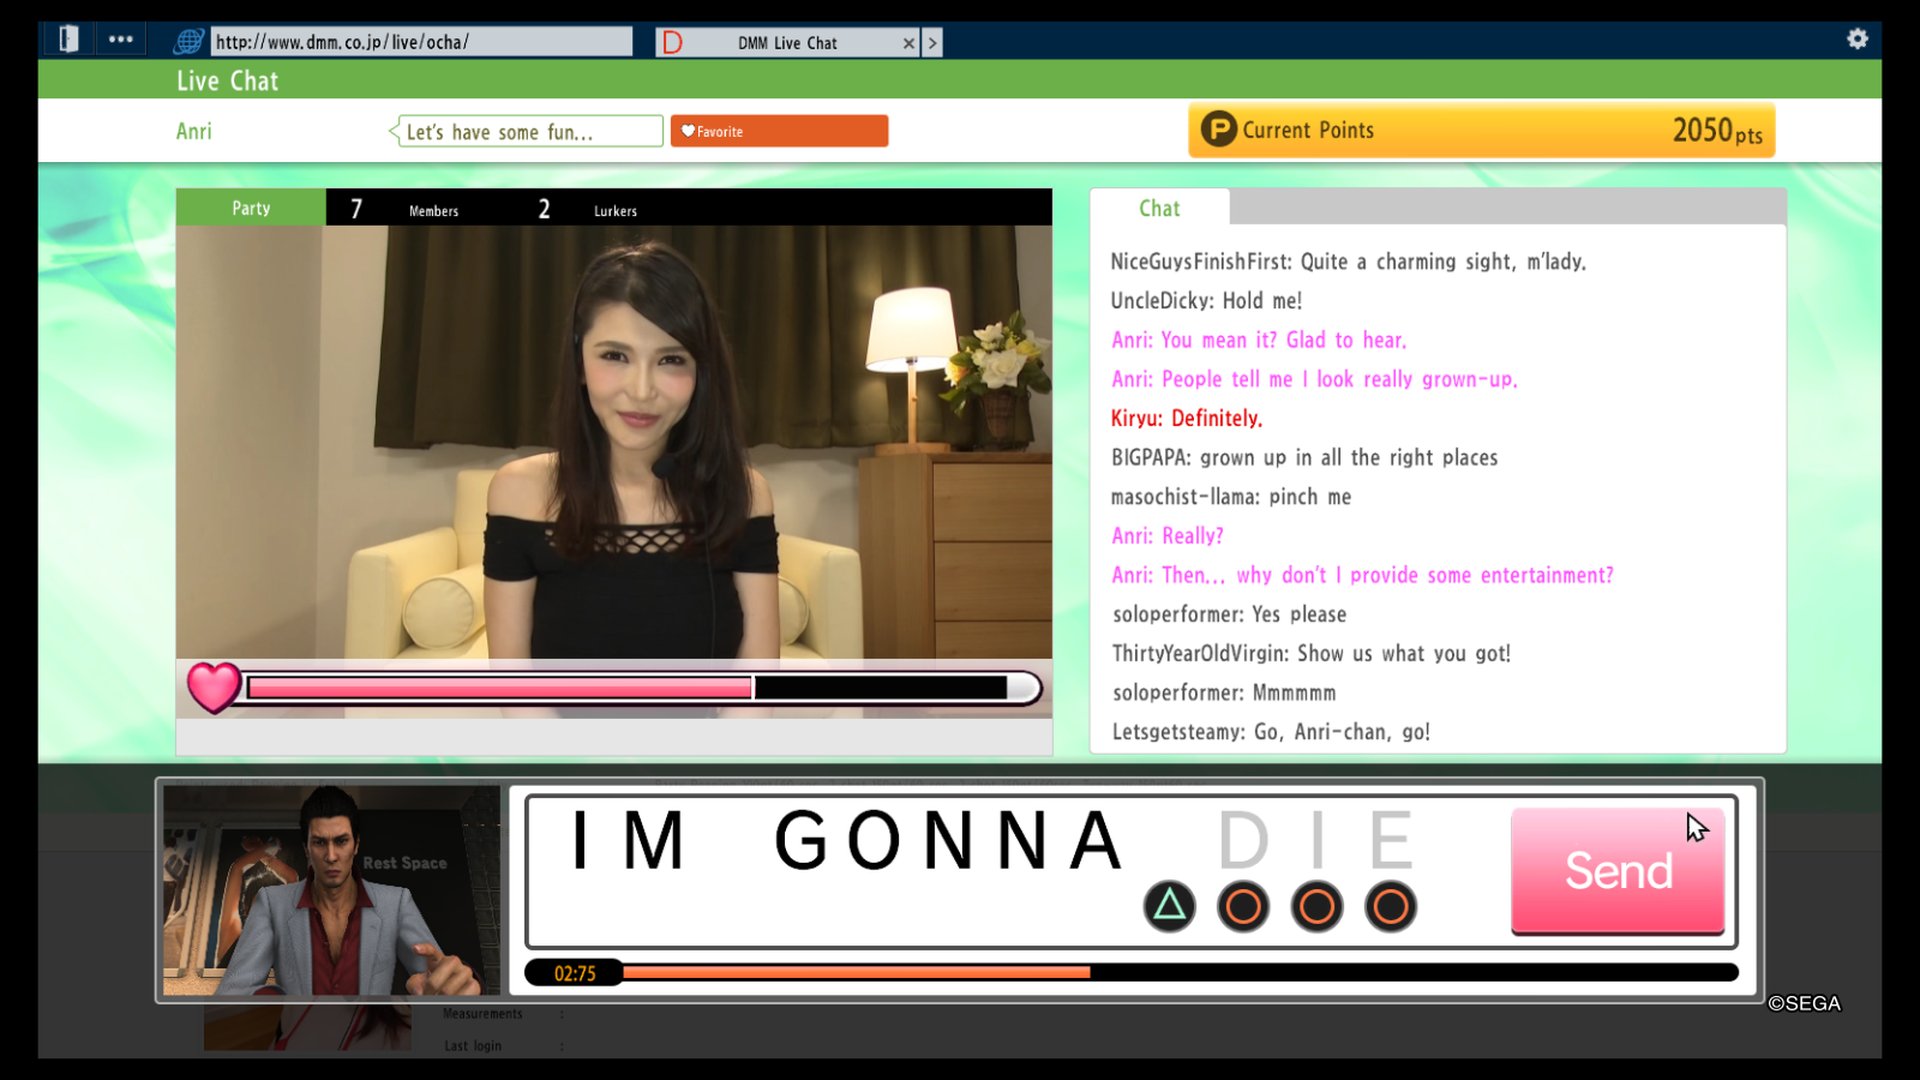Viewport: 1920px width, 1080px height.
Task: Click the globe icon beside the URL
Action: (x=188, y=42)
